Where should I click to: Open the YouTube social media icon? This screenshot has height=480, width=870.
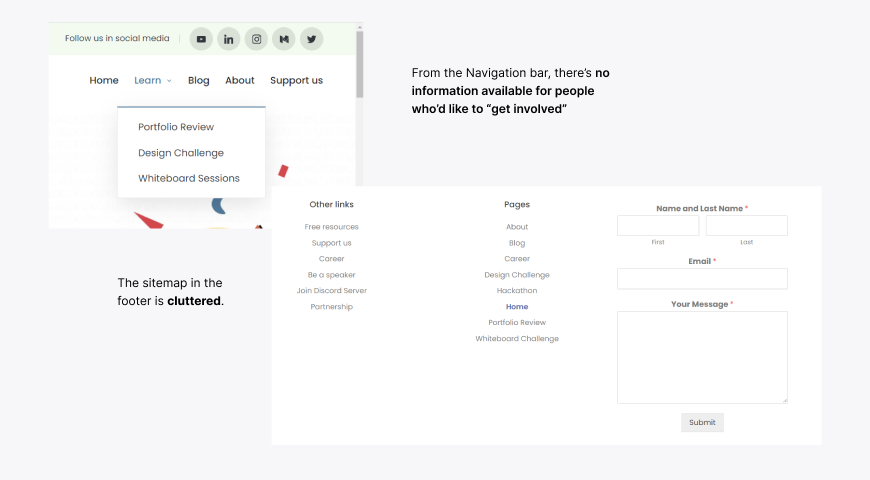pos(201,39)
